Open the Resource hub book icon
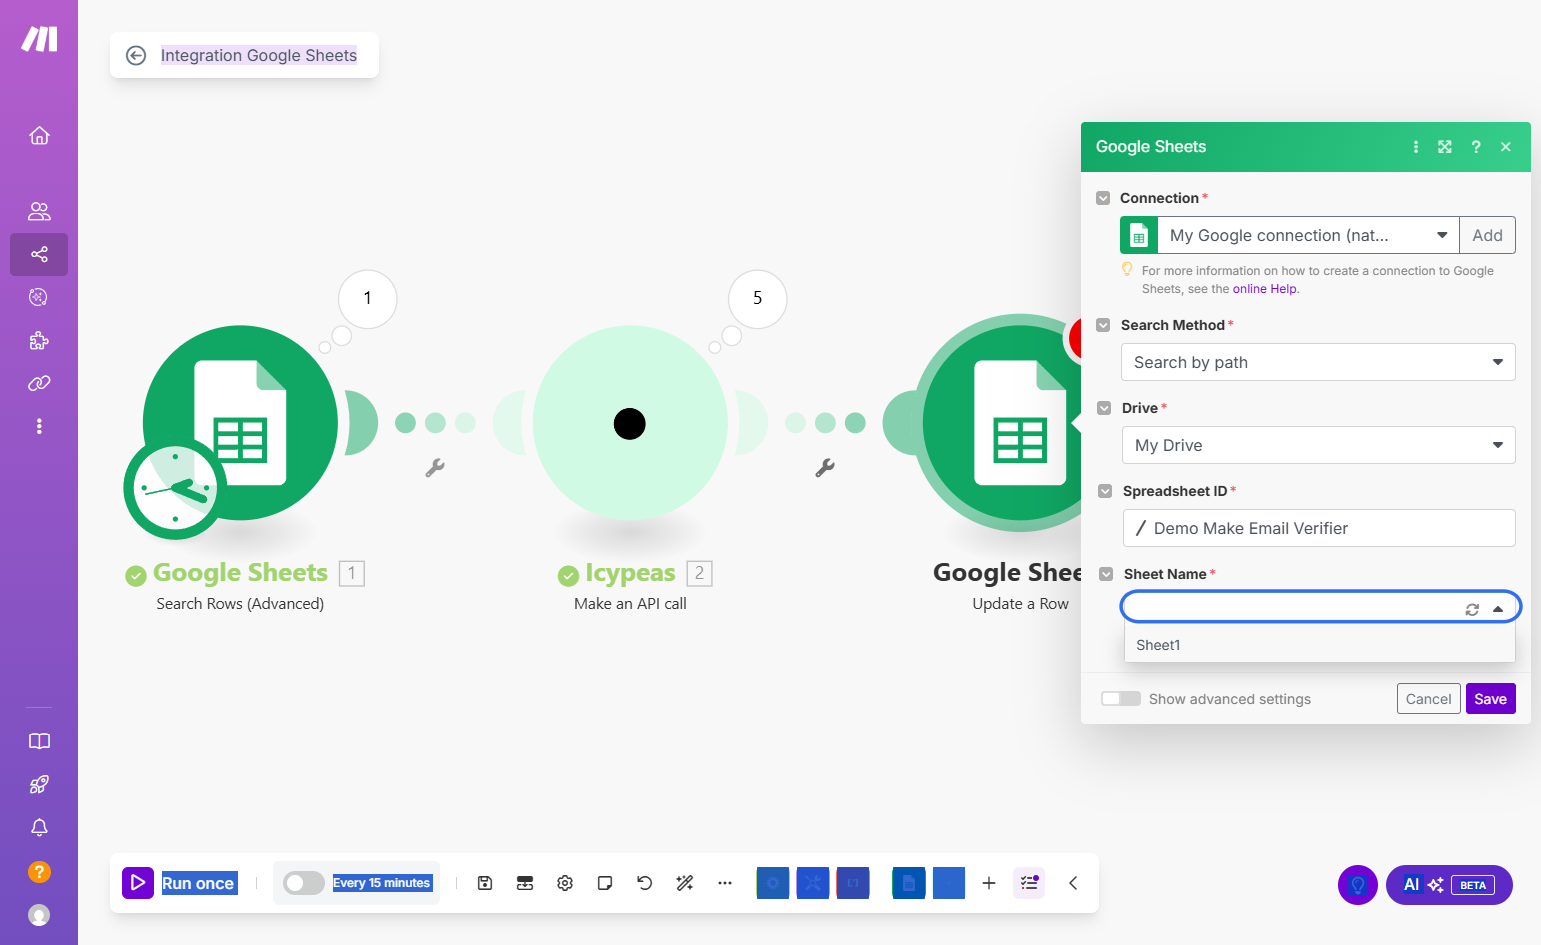This screenshot has width=1541, height=945. (x=39, y=741)
